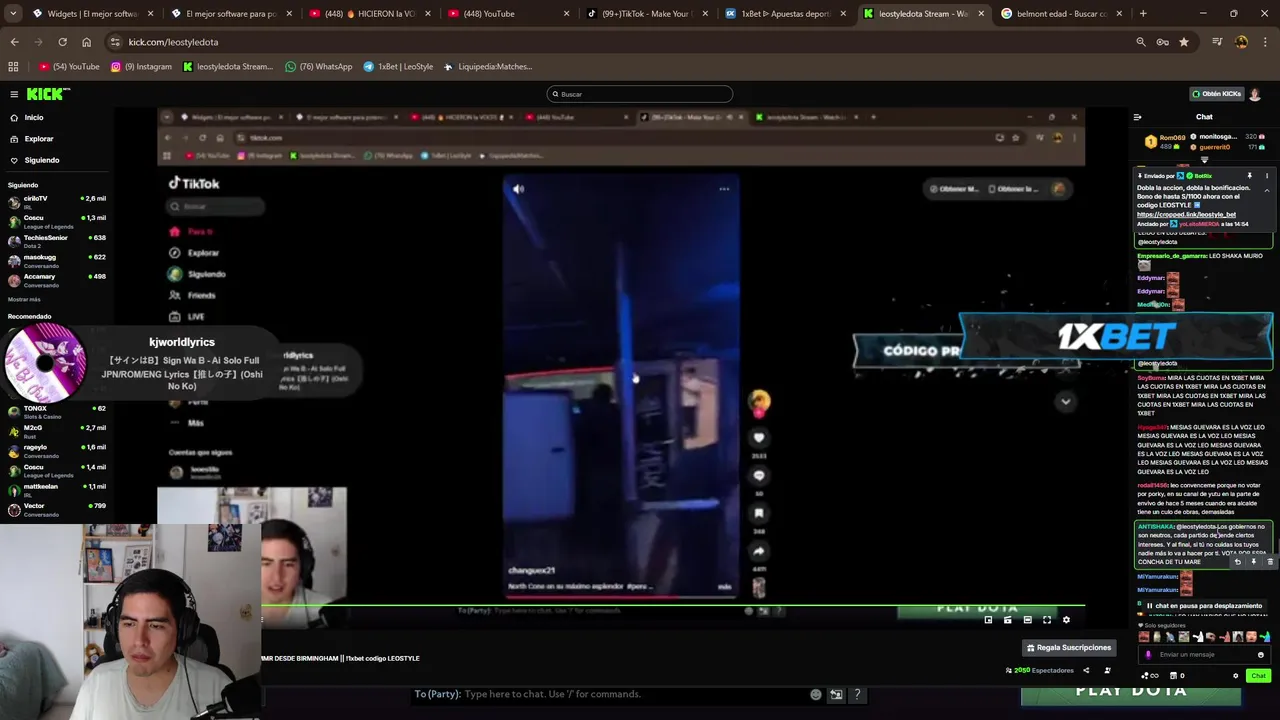Switch to belmont edad Buscar tab
The height and width of the screenshot is (720, 1280).
pos(1060,14)
